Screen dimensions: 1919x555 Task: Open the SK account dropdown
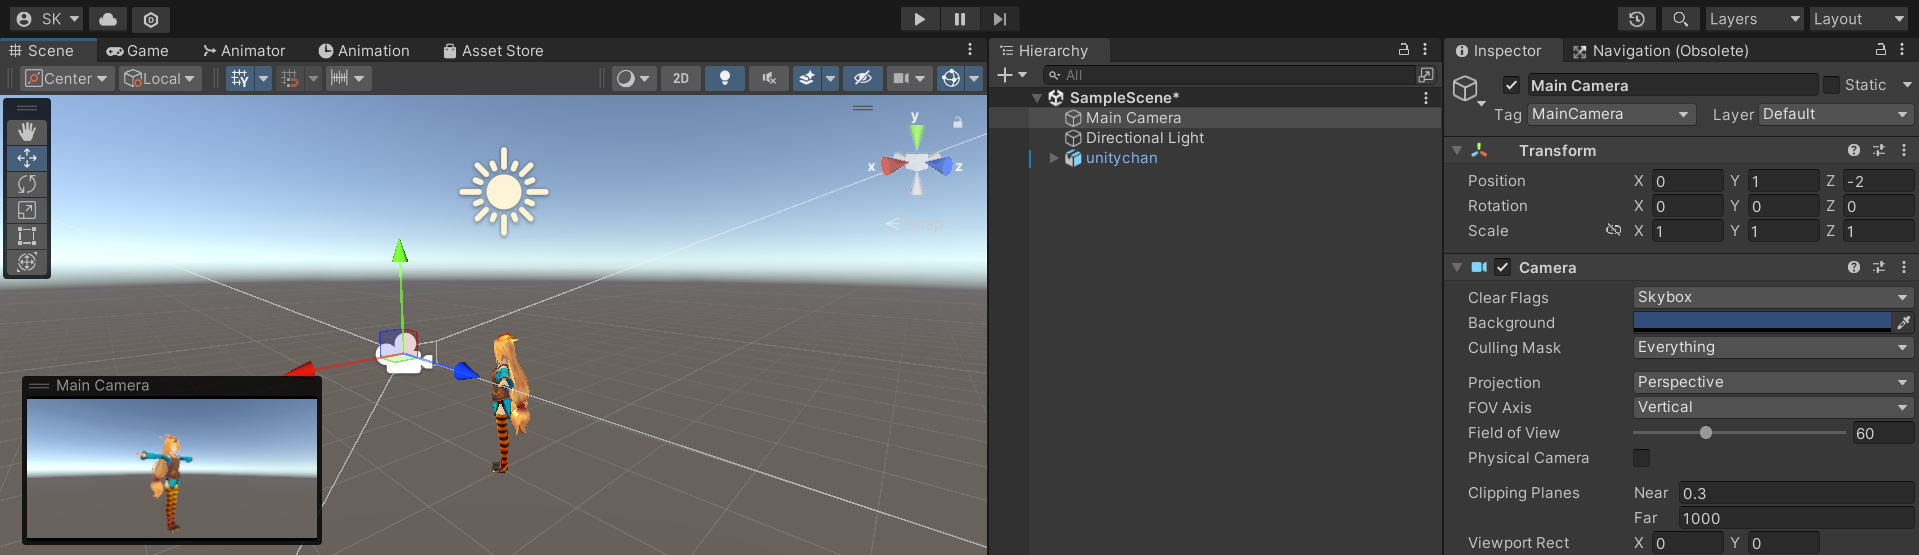(x=47, y=19)
